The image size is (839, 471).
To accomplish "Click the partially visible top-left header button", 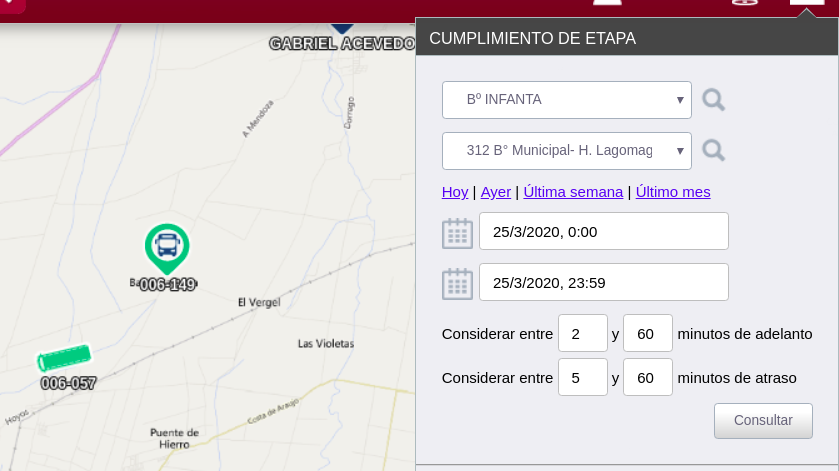I will [12, 6].
